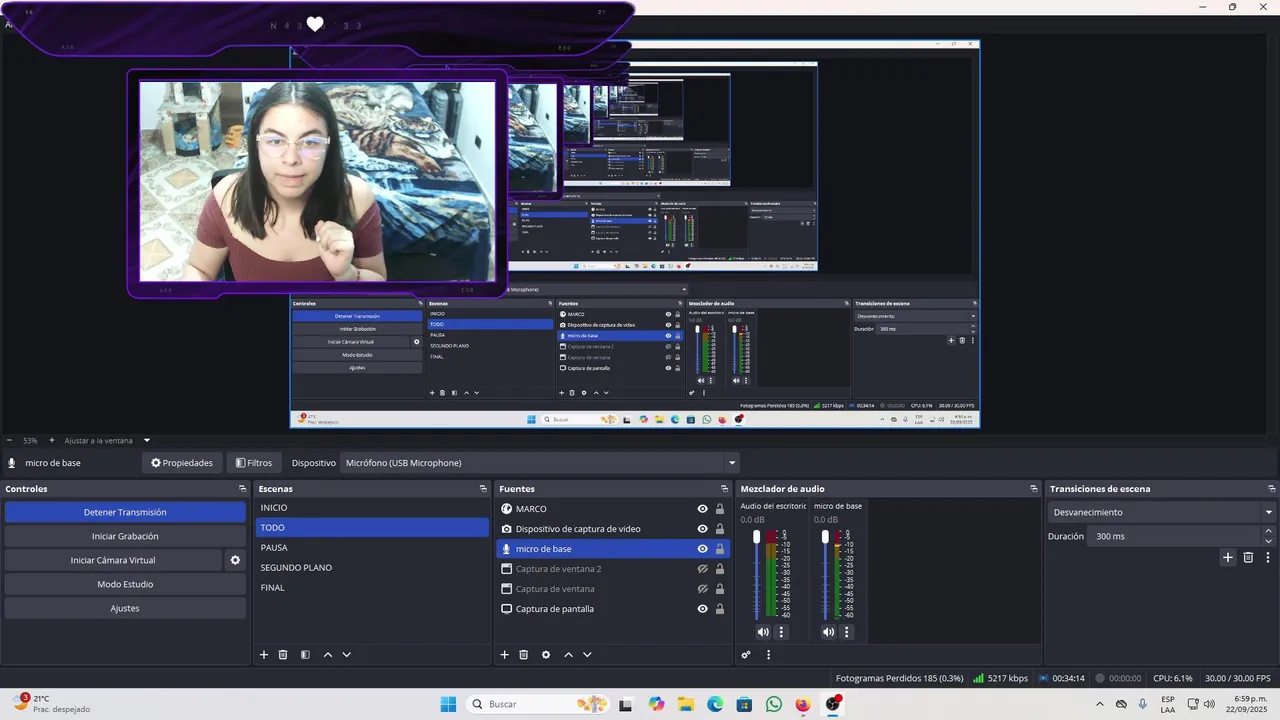Image resolution: width=1280 pixels, height=720 pixels.
Task: Switch to SEGUNDO PLANO scene
Action: coord(371,568)
